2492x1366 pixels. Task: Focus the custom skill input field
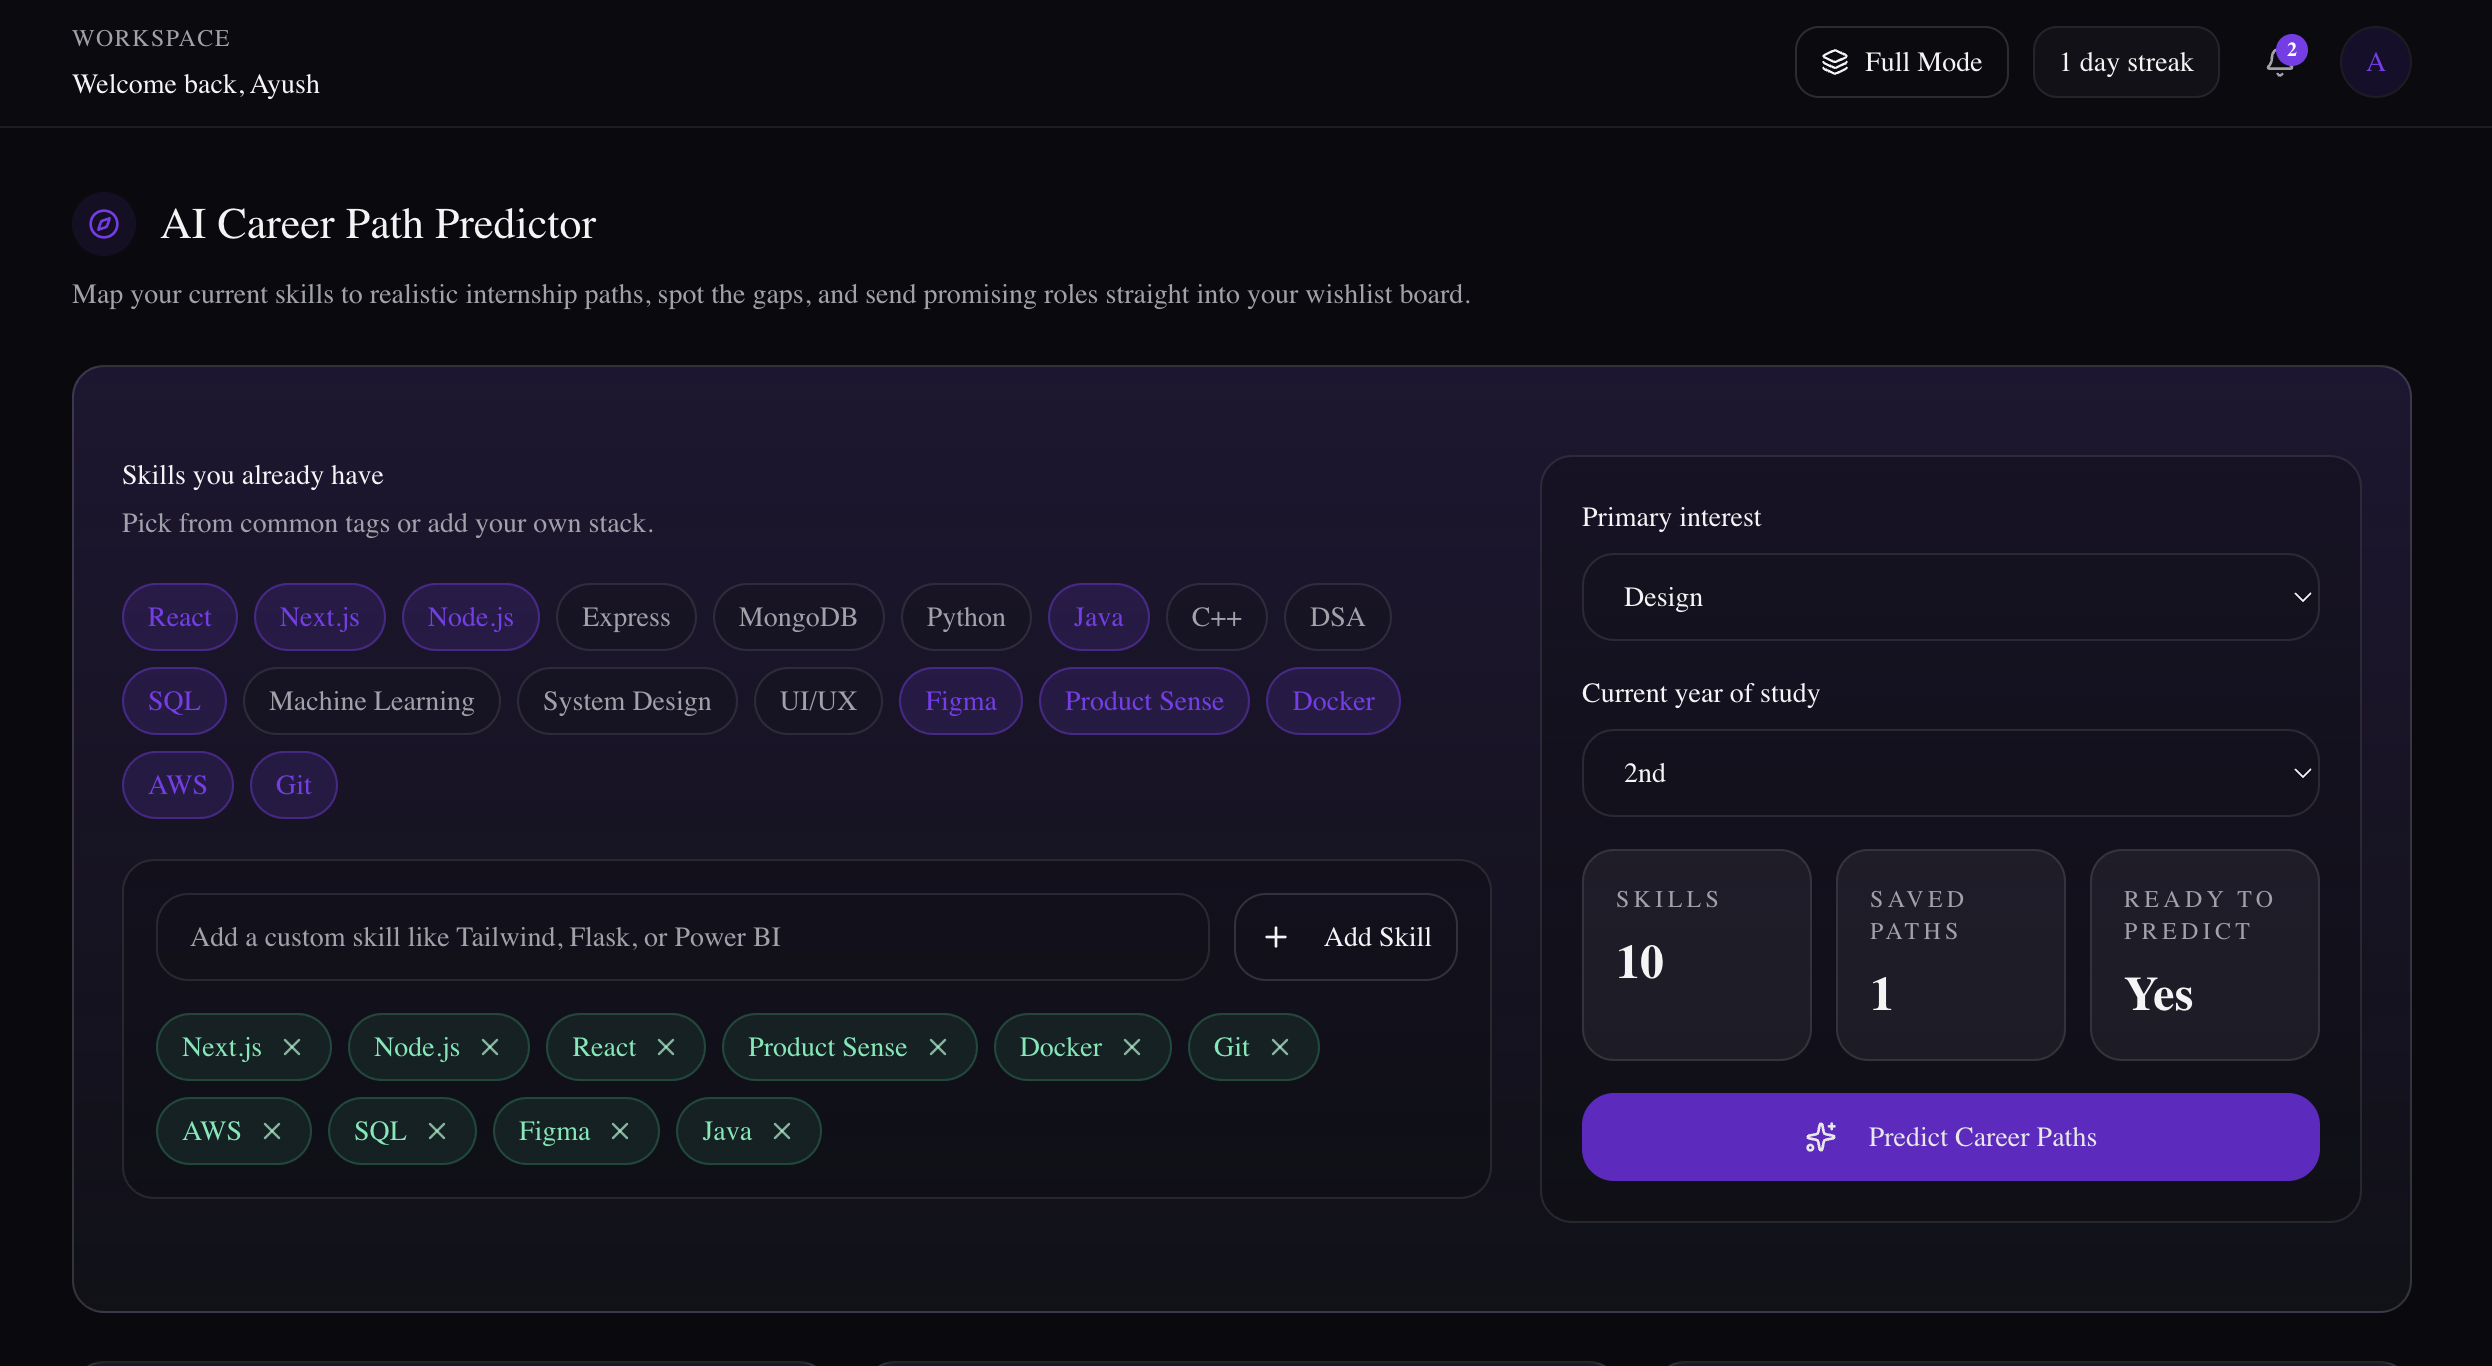click(683, 937)
